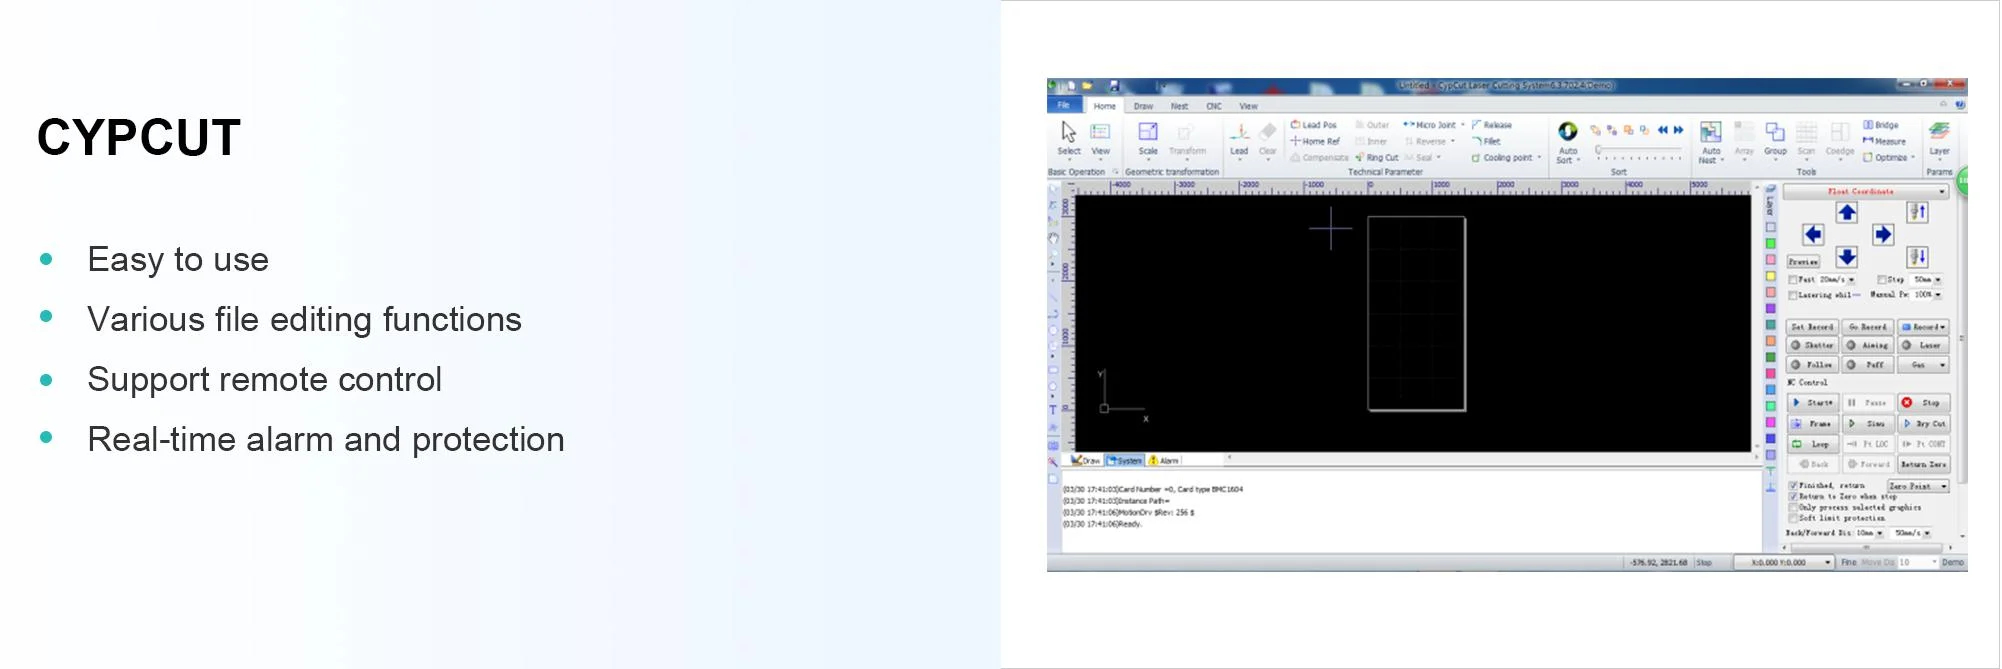Viewport: 2002px width, 669px height.
Task: Click the Measure tool
Action: (1884, 141)
